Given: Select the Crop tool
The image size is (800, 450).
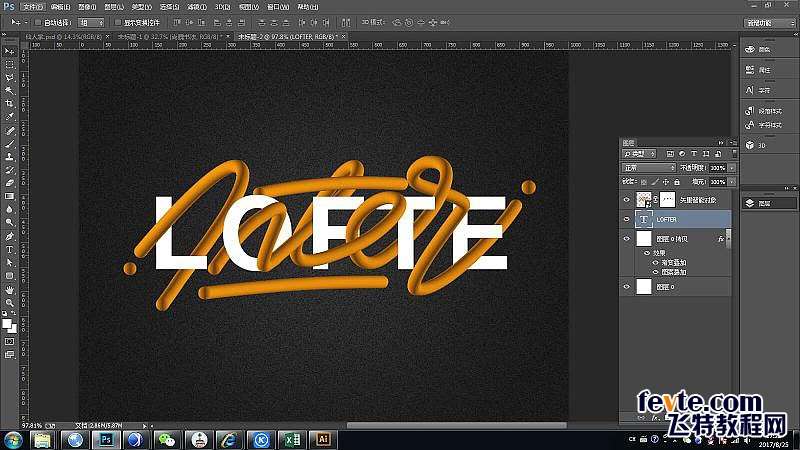Looking at the screenshot, I should (10, 104).
